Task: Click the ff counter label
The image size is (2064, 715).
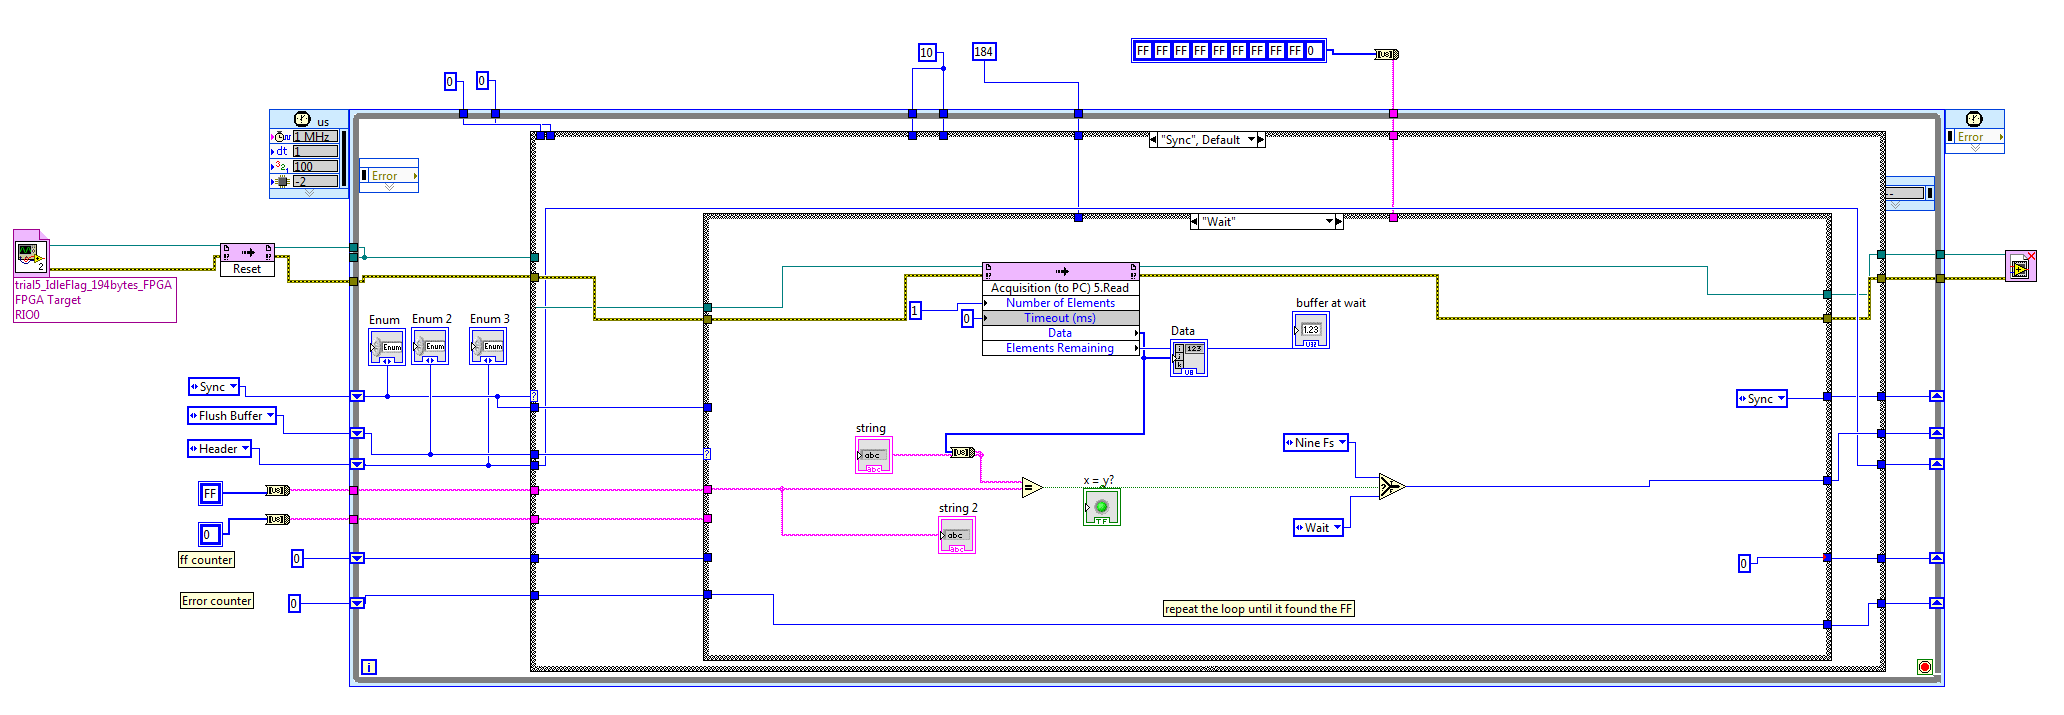Action: pyautogui.click(x=206, y=560)
